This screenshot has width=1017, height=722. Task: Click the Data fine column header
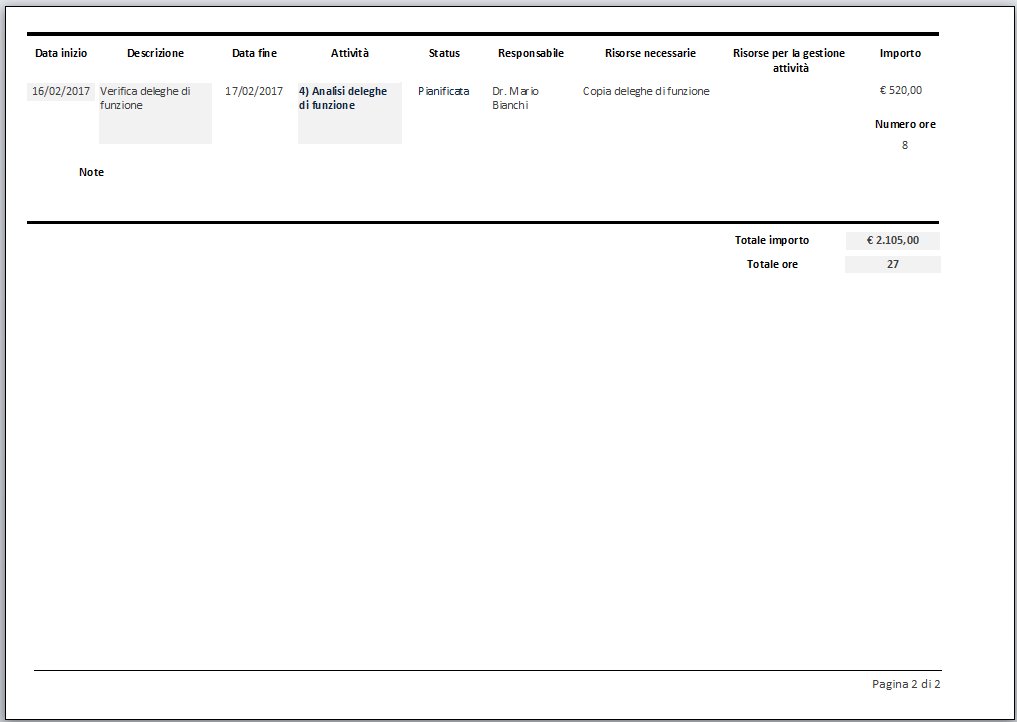click(254, 53)
